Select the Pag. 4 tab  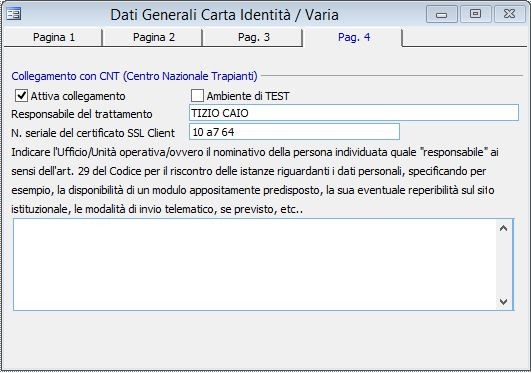point(354,37)
